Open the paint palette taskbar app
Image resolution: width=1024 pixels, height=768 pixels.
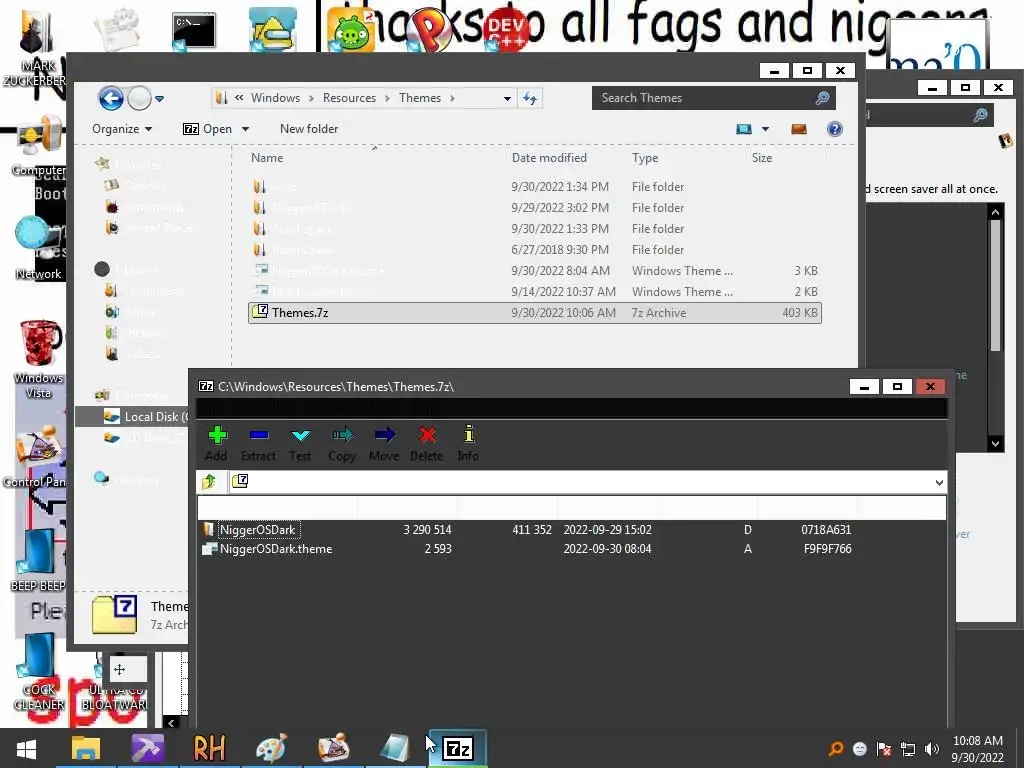[271, 748]
